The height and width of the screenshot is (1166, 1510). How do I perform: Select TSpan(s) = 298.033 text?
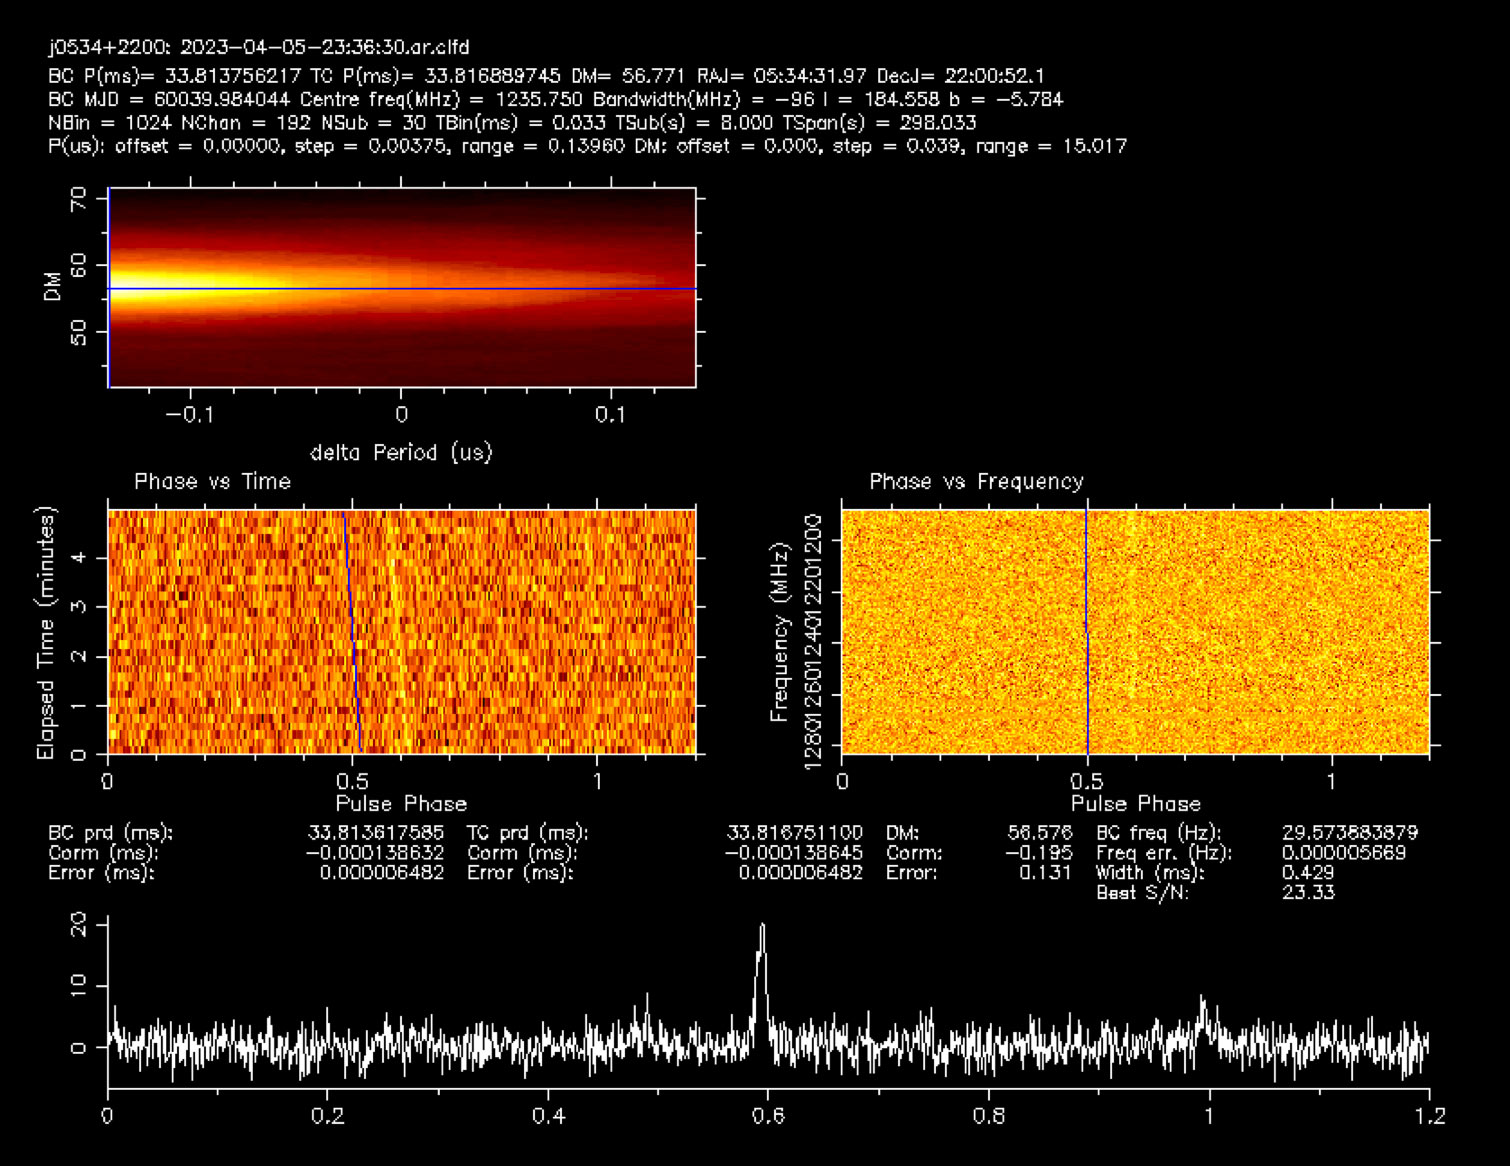[x=880, y=123]
